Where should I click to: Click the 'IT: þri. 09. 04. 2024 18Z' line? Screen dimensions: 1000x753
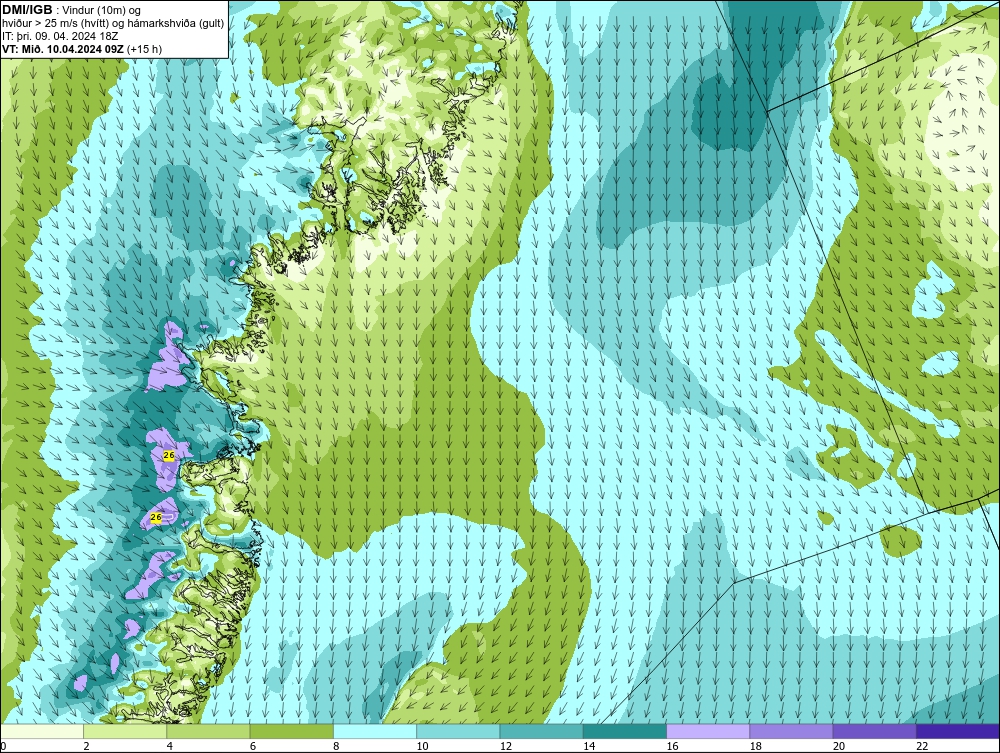(59, 36)
